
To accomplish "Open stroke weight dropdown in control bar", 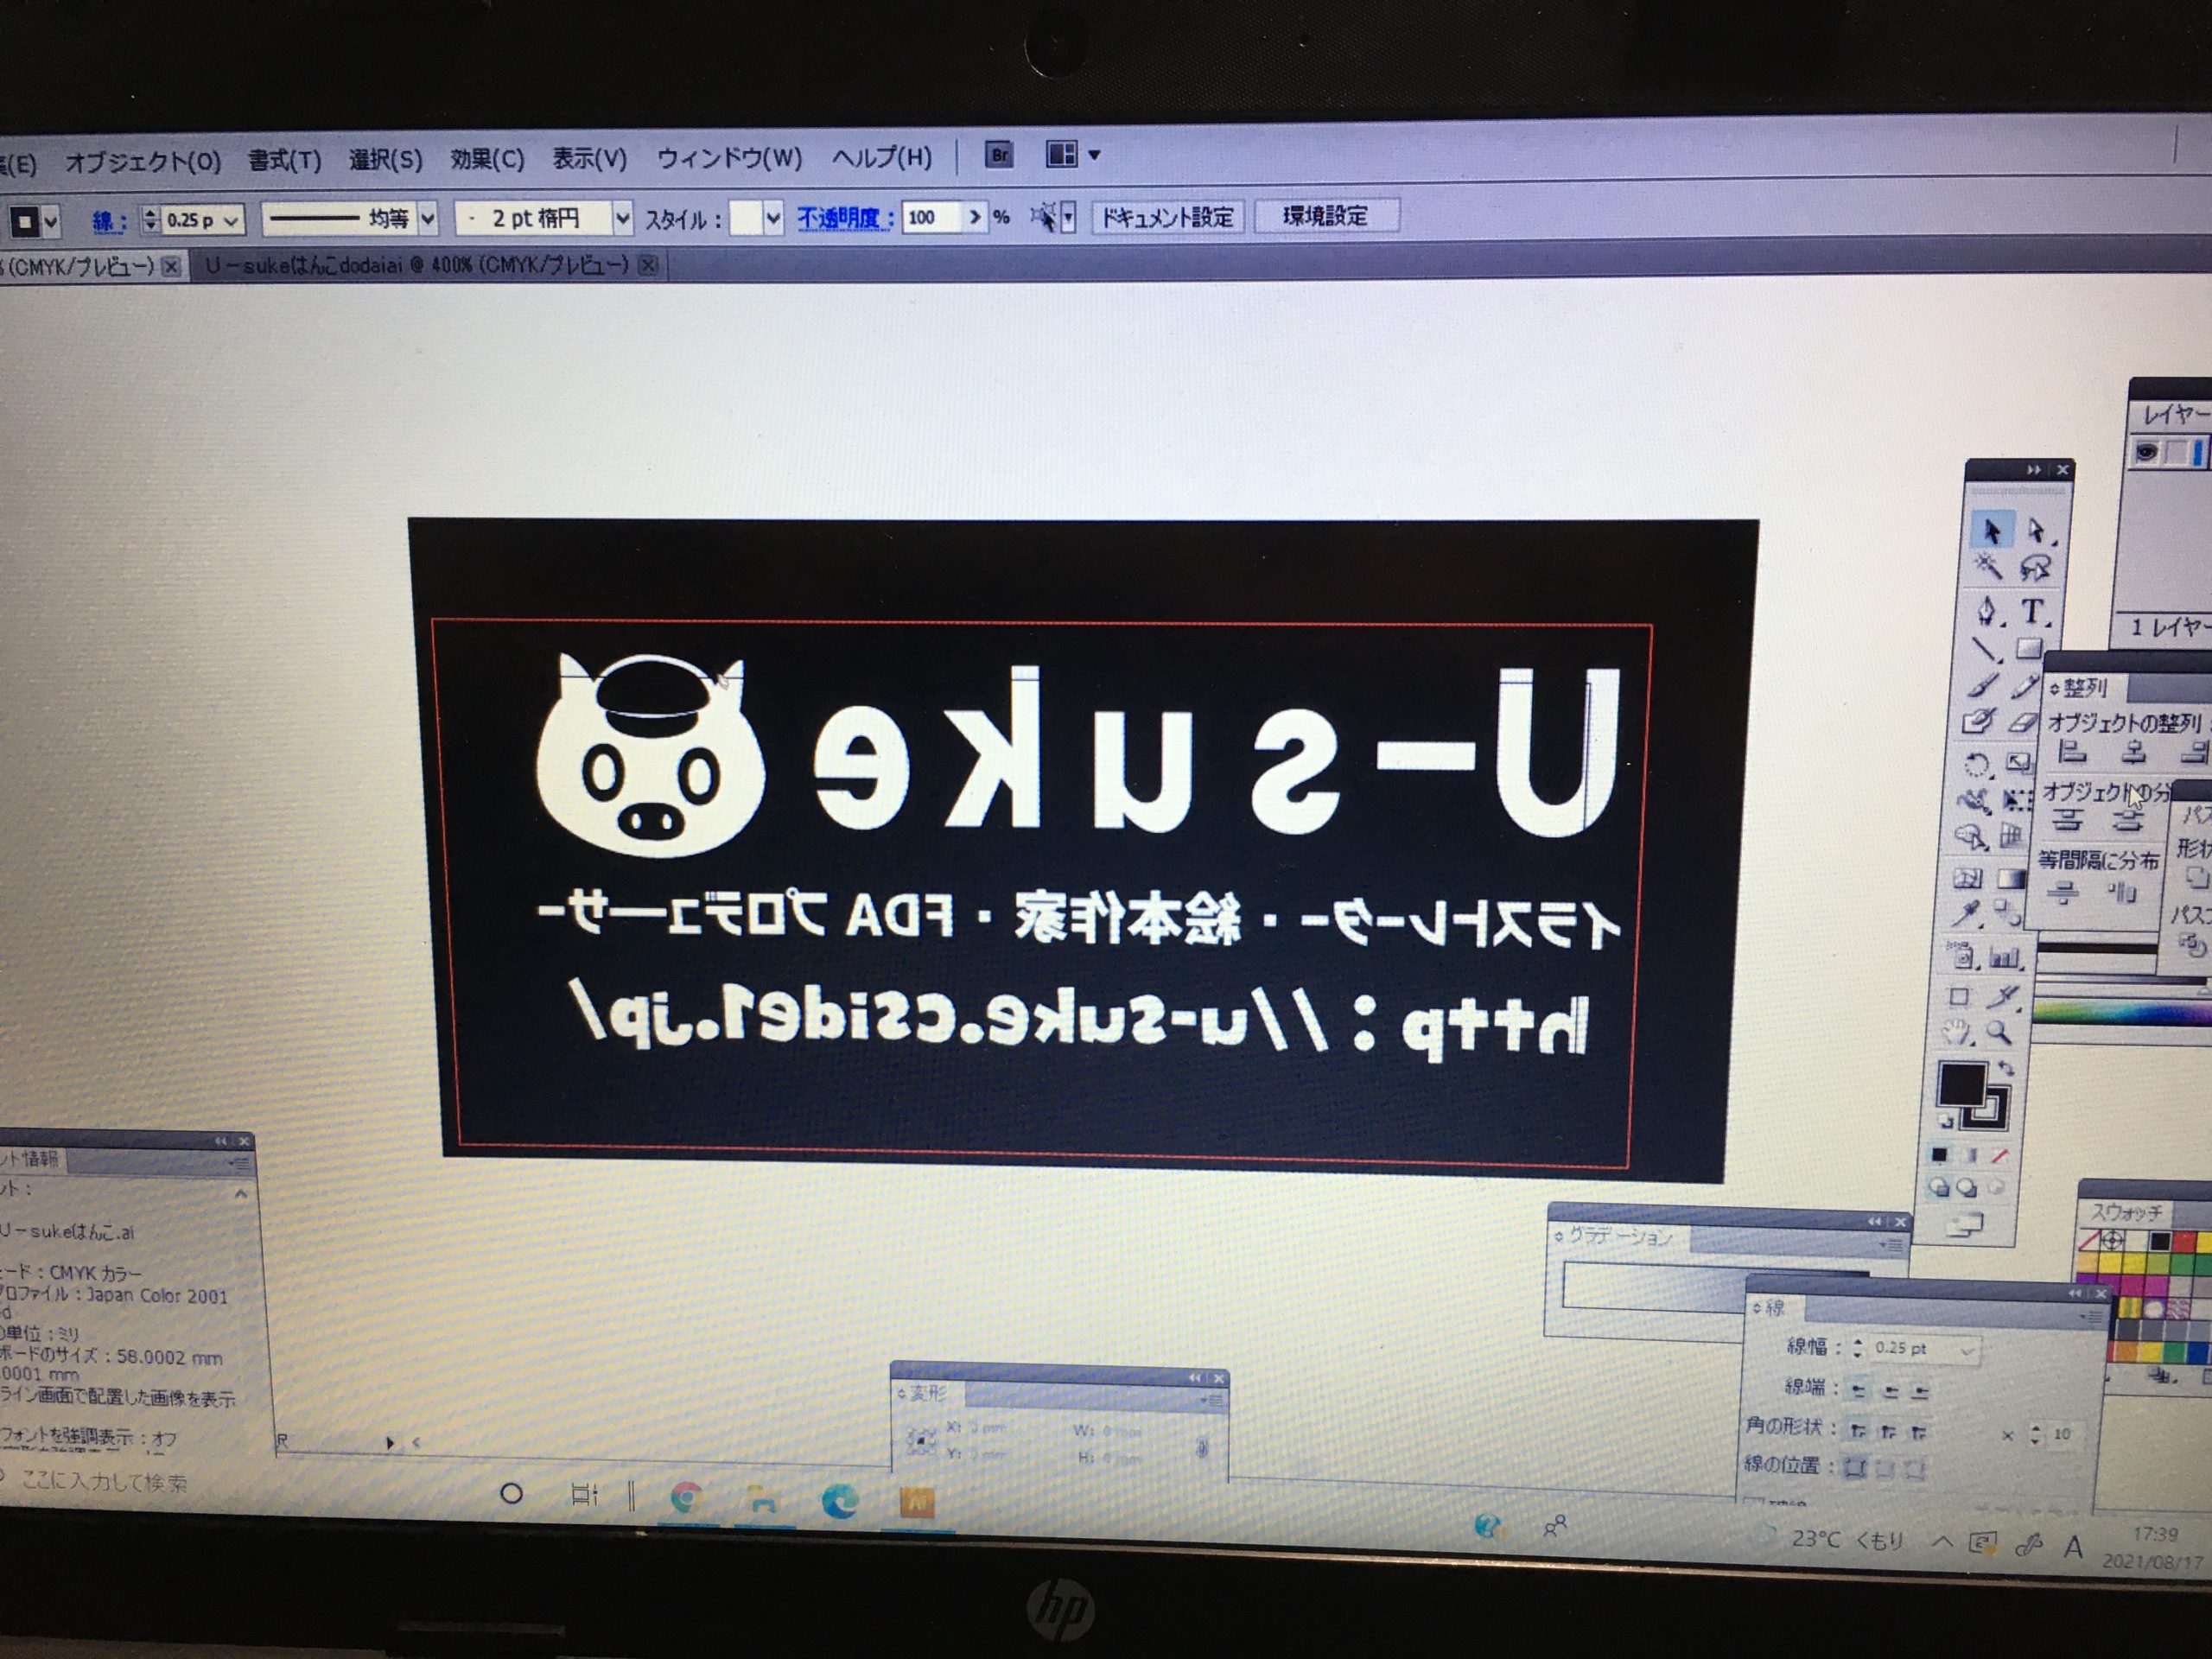I will [x=230, y=220].
